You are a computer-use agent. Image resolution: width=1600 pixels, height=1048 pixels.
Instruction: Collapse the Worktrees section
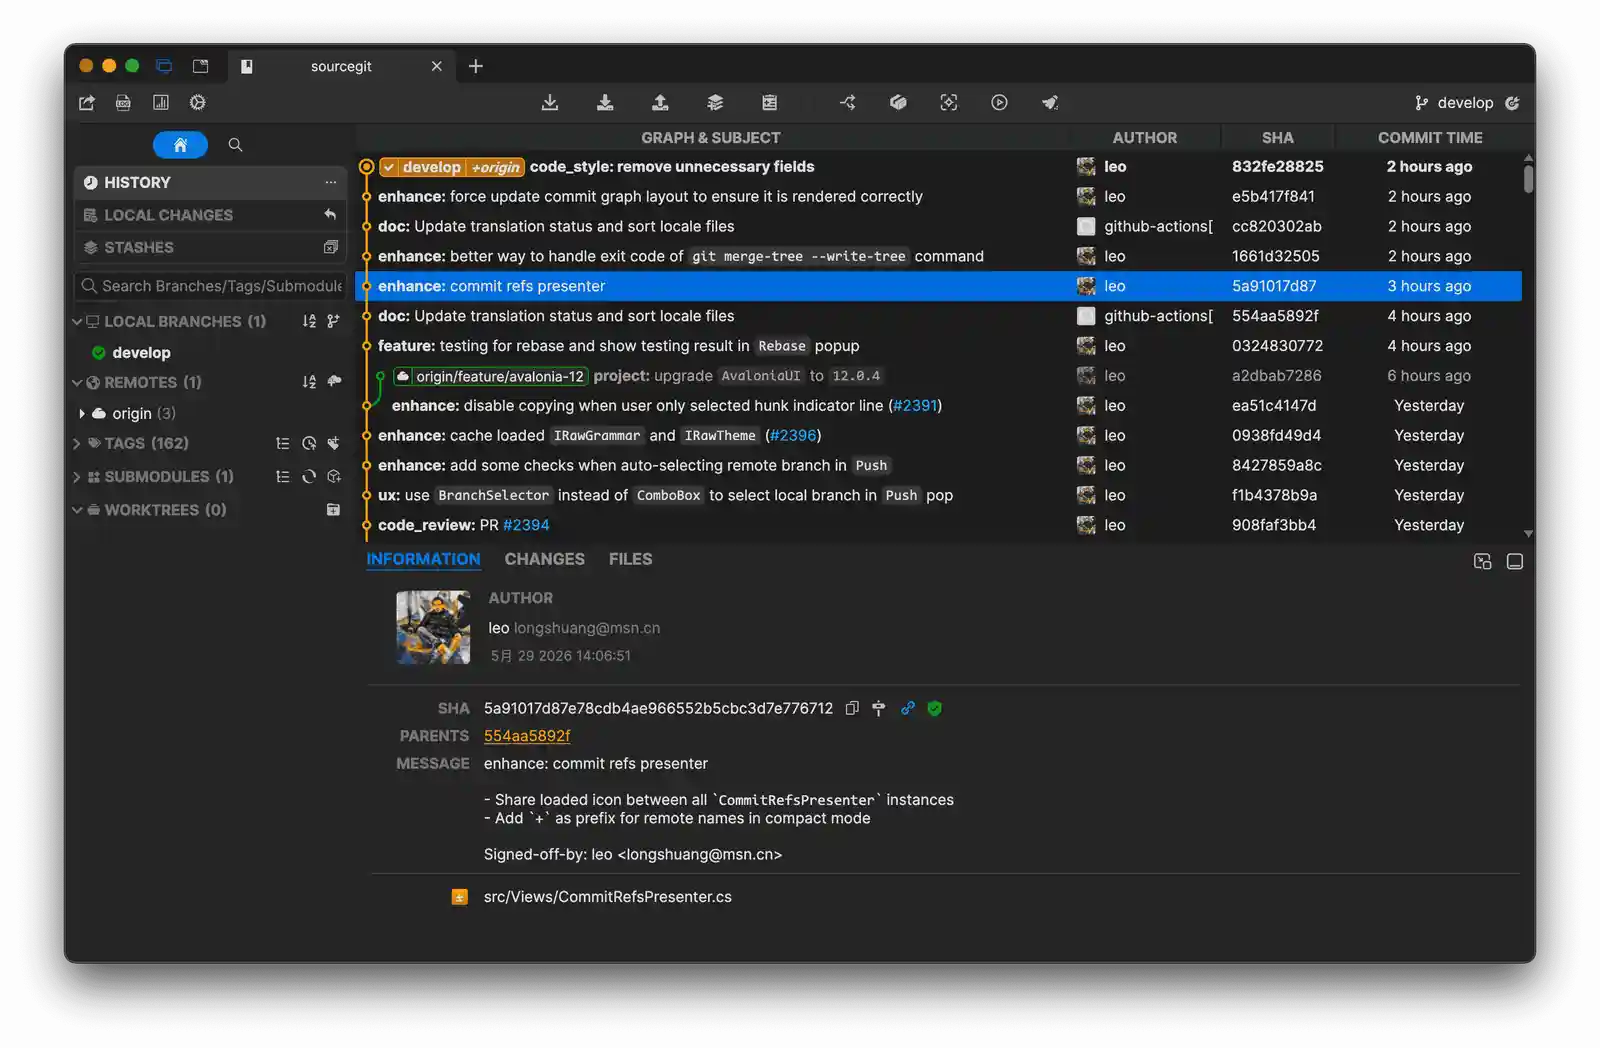[x=77, y=510]
